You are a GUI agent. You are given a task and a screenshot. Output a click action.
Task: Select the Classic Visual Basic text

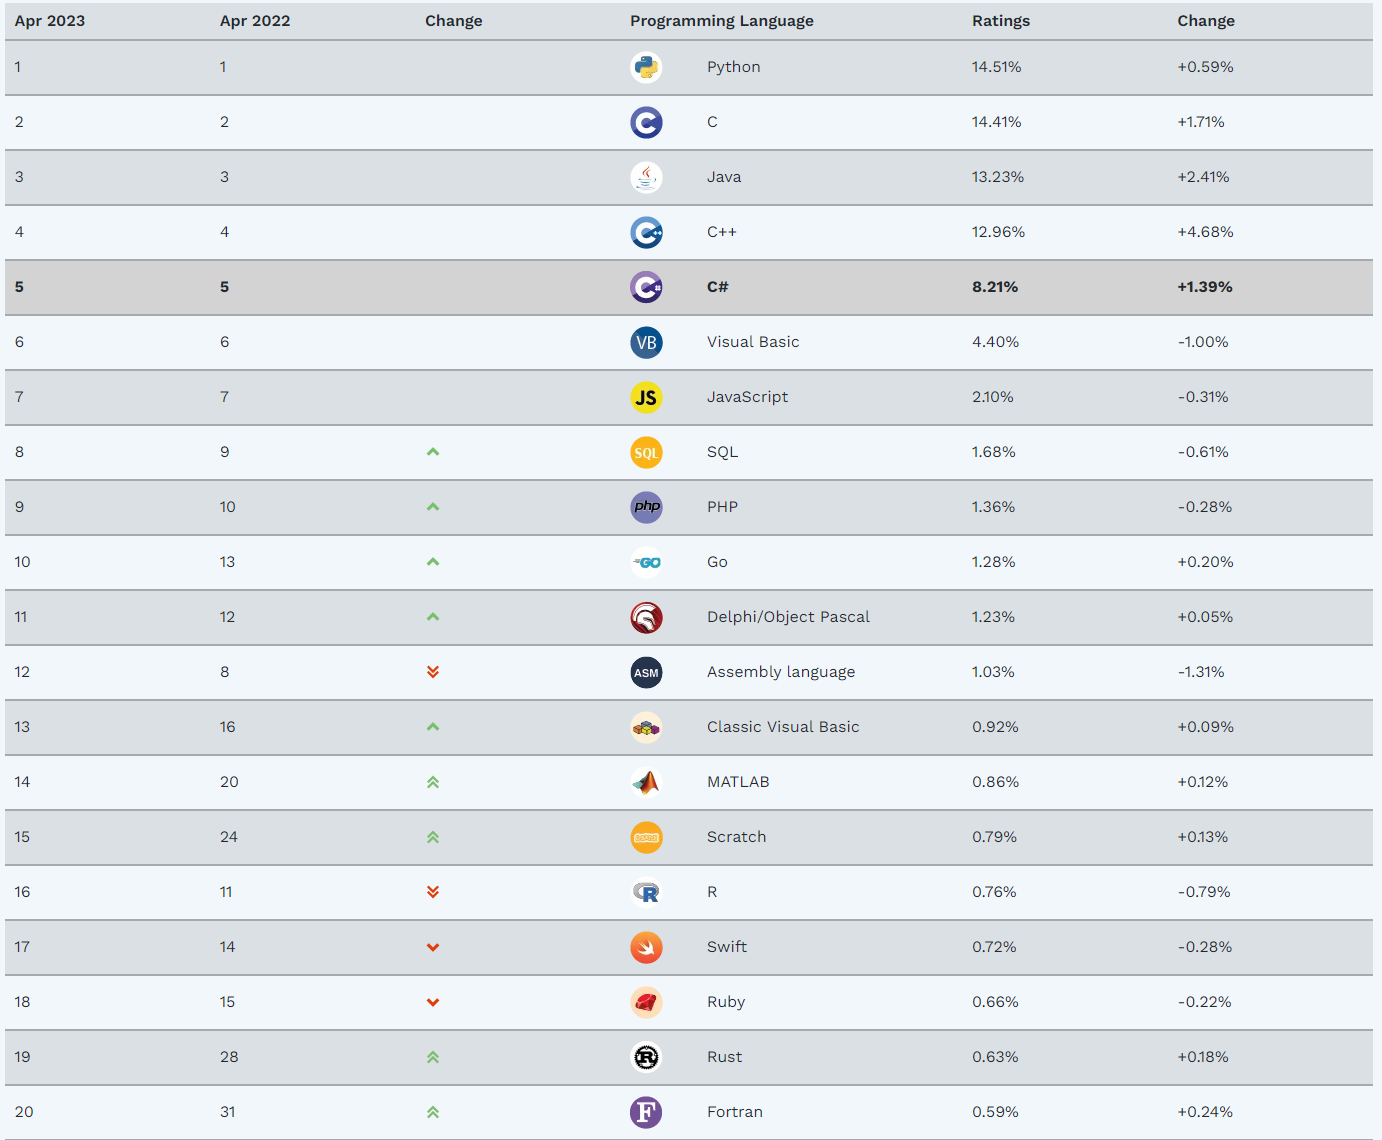coord(783,727)
